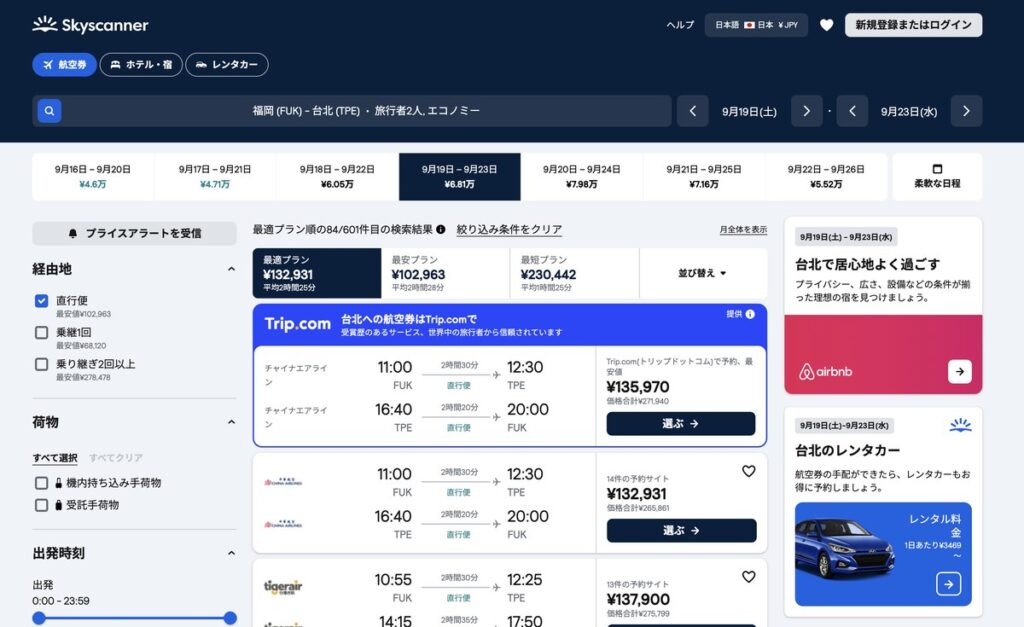
Task: Click info icon next to search results count
Action: click(x=441, y=229)
